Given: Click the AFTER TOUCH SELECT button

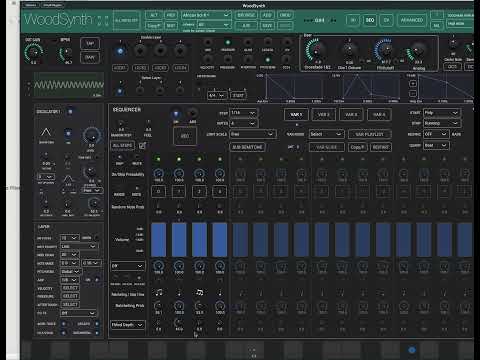Looking at the screenshot, I should [x=70, y=304].
